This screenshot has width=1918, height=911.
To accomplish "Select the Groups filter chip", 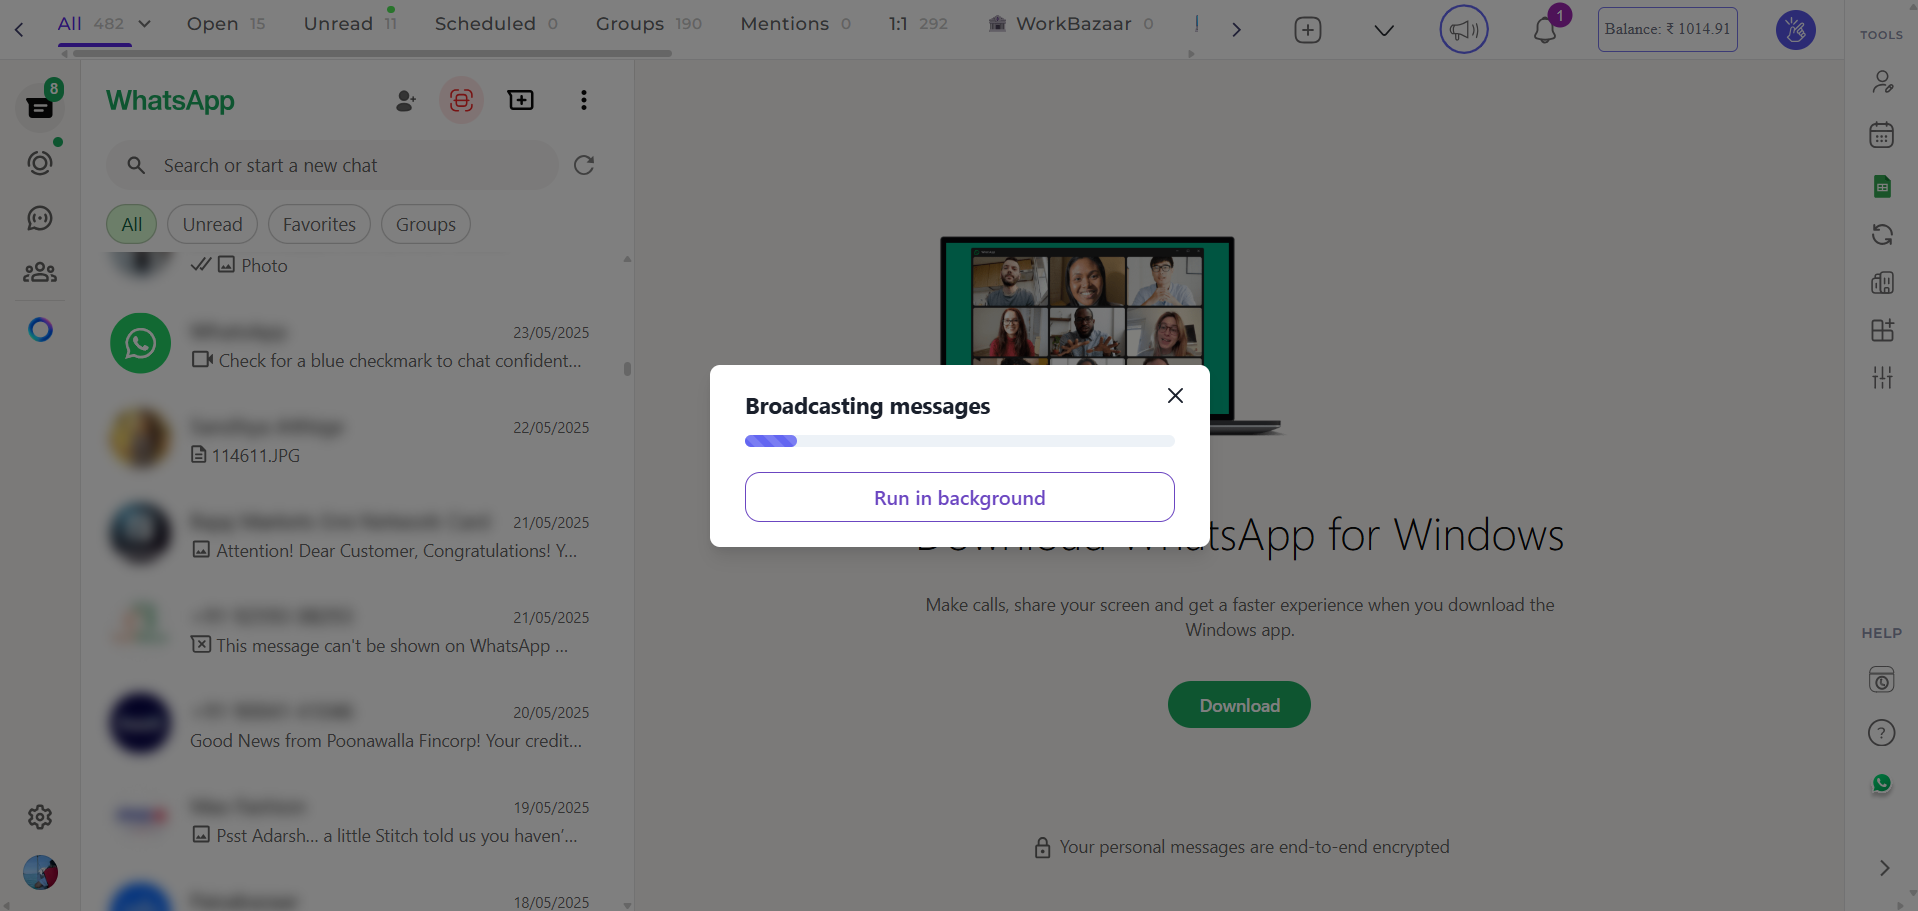I will pyautogui.click(x=426, y=224).
